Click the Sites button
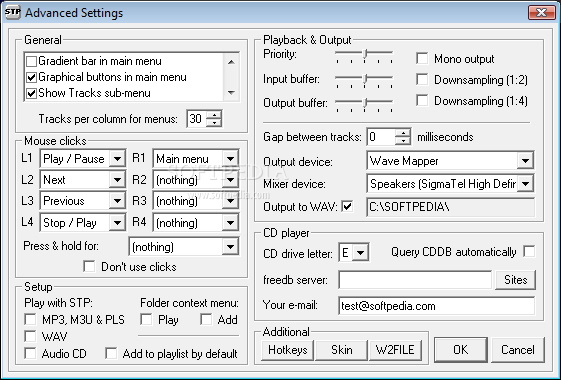This screenshot has width=561, height=380. [516, 279]
